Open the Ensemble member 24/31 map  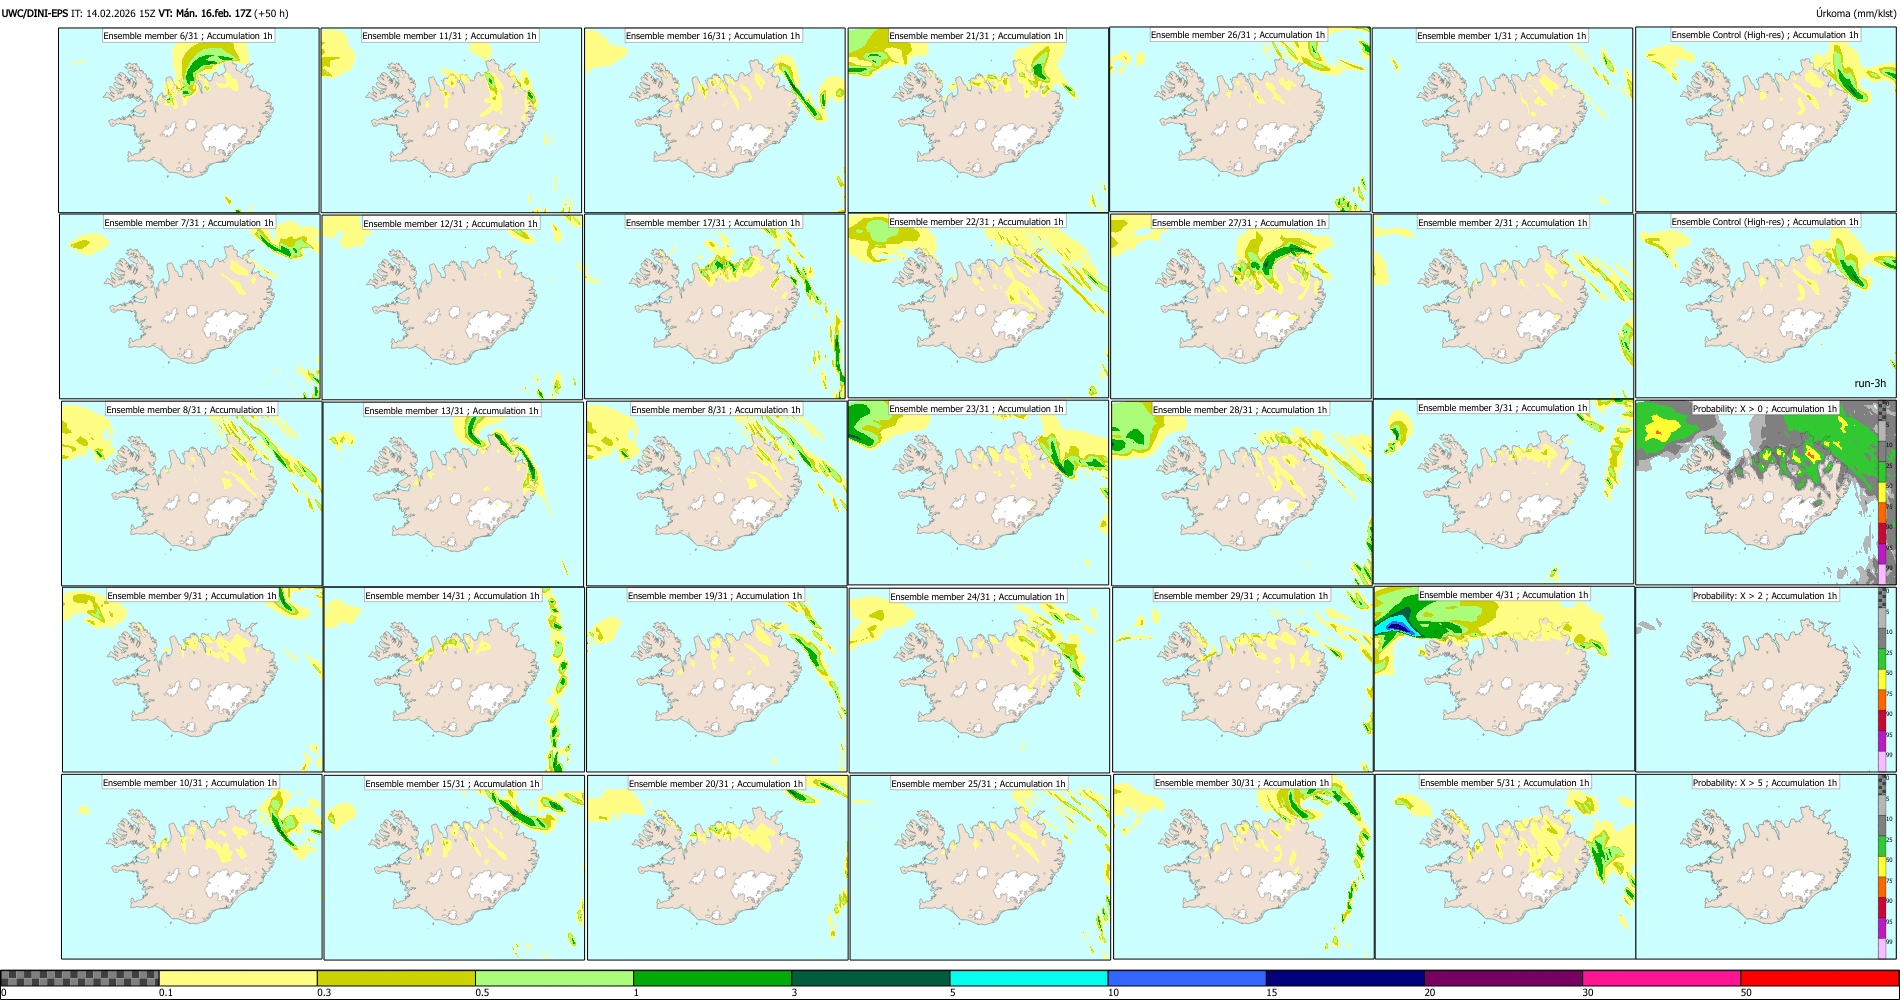[x=979, y=679]
